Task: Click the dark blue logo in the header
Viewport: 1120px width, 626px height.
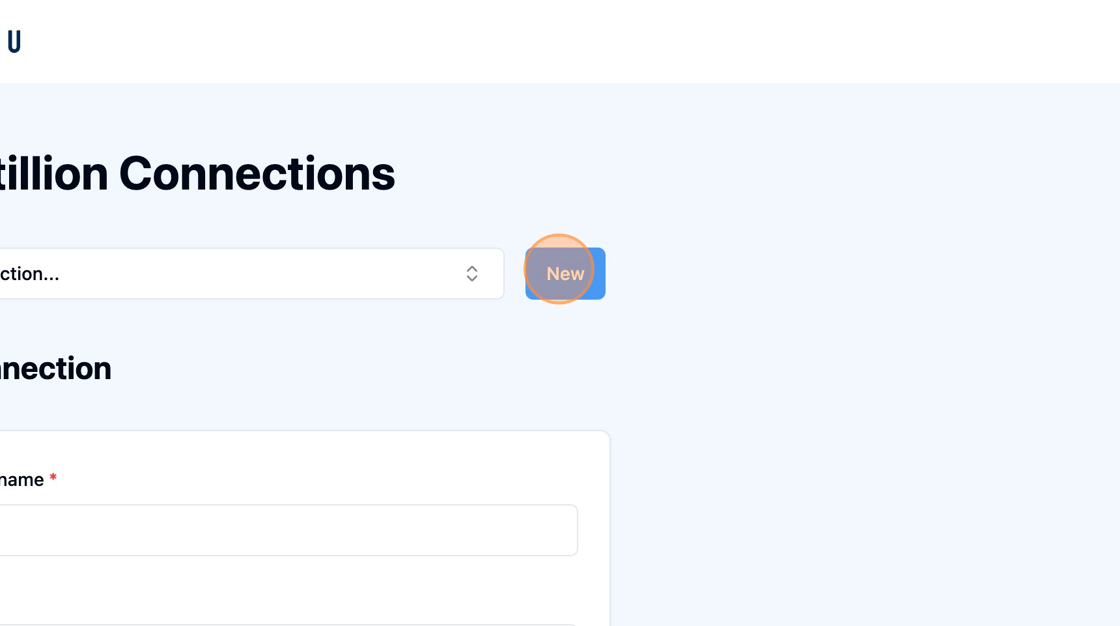Action: [14, 41]
